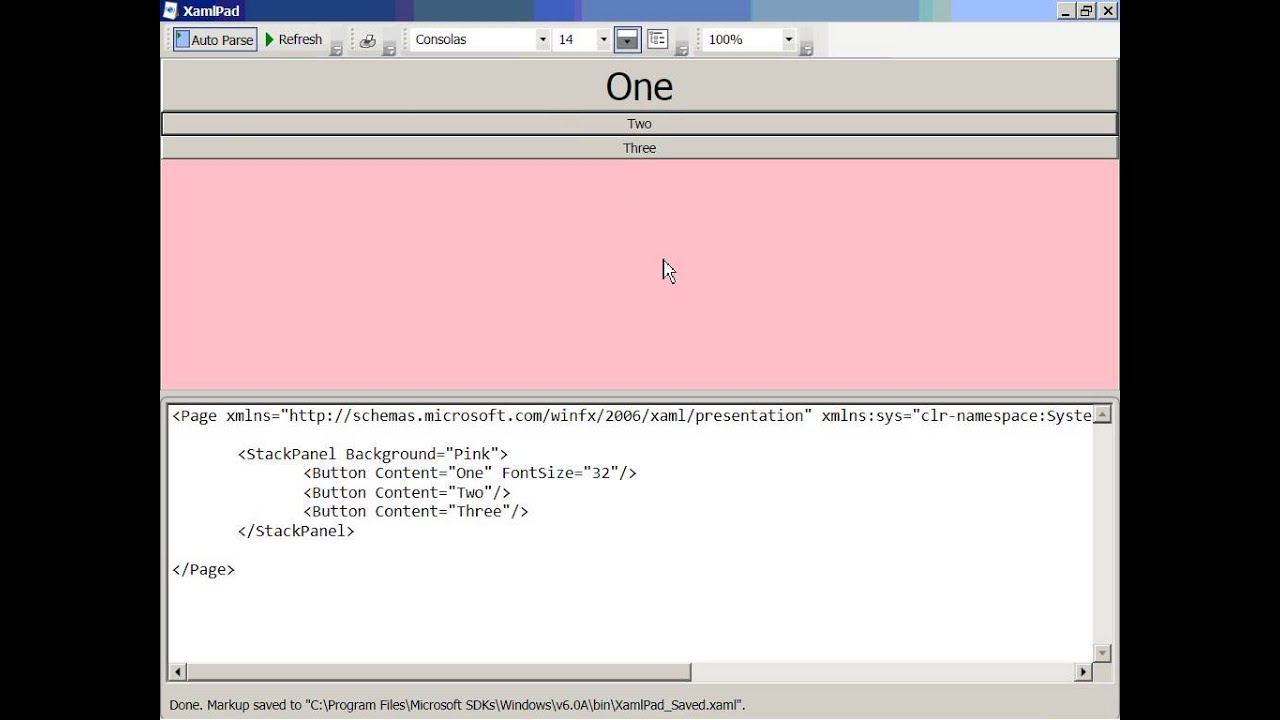Show the visual tree explorer icon
This screenshot has width=1280, height=720.
[x=657, y=40]
